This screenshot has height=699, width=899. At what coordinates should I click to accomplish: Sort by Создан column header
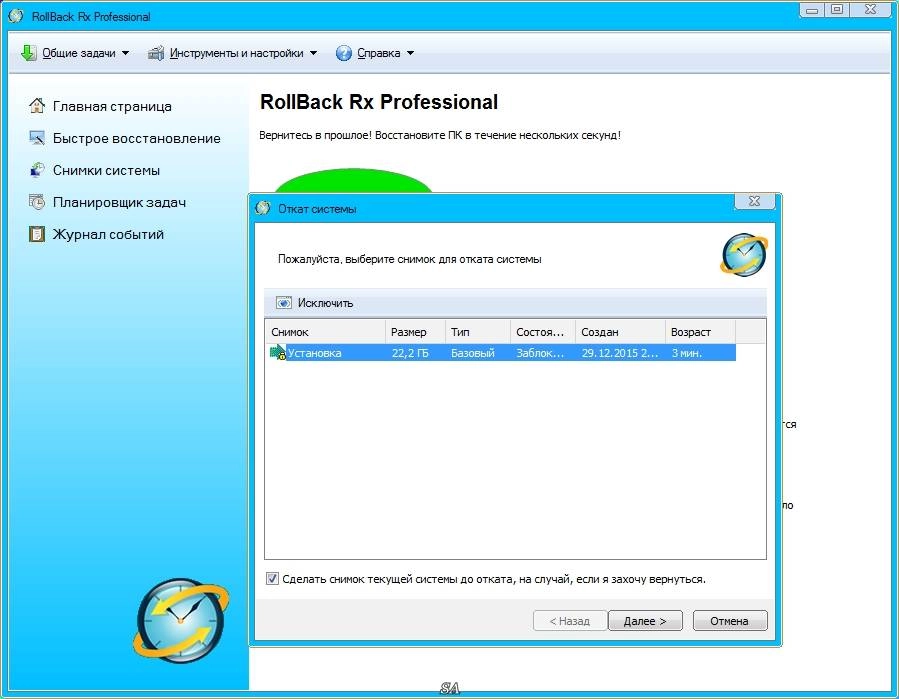(620, 332)
